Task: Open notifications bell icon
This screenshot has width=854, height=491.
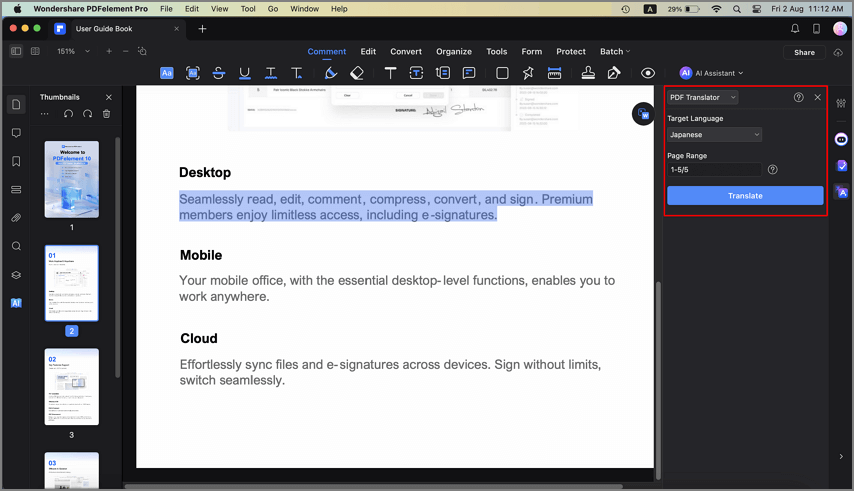Action: pyautogui.click(x=795, y=29)
